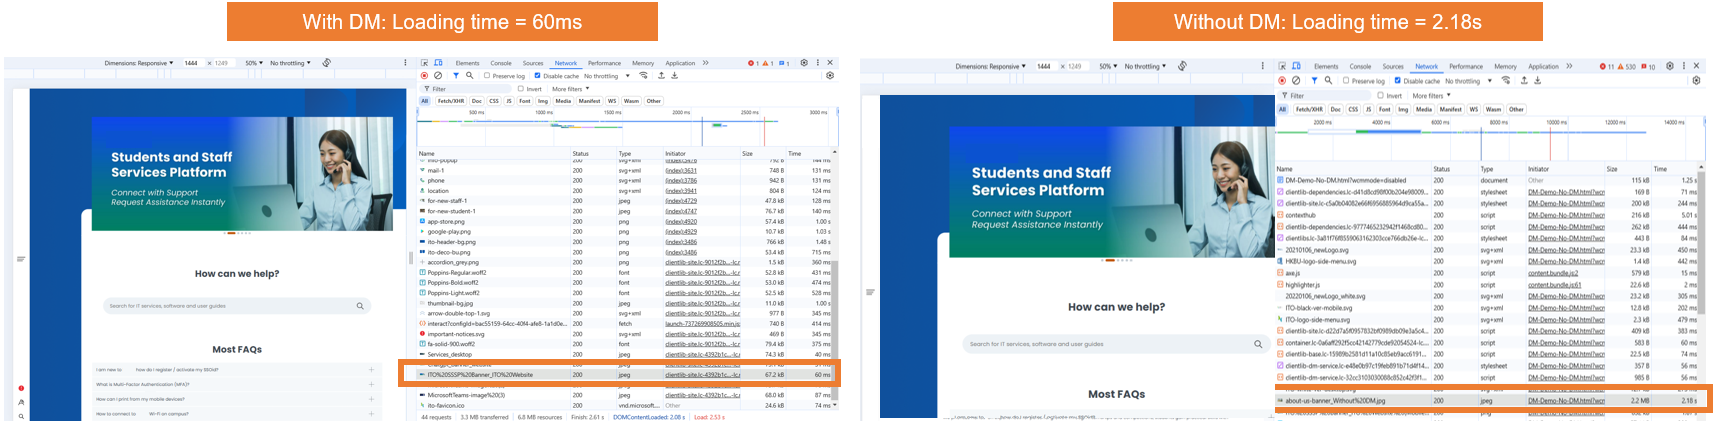Open network search in left DevTools toolbar

(x=470, y=75)
